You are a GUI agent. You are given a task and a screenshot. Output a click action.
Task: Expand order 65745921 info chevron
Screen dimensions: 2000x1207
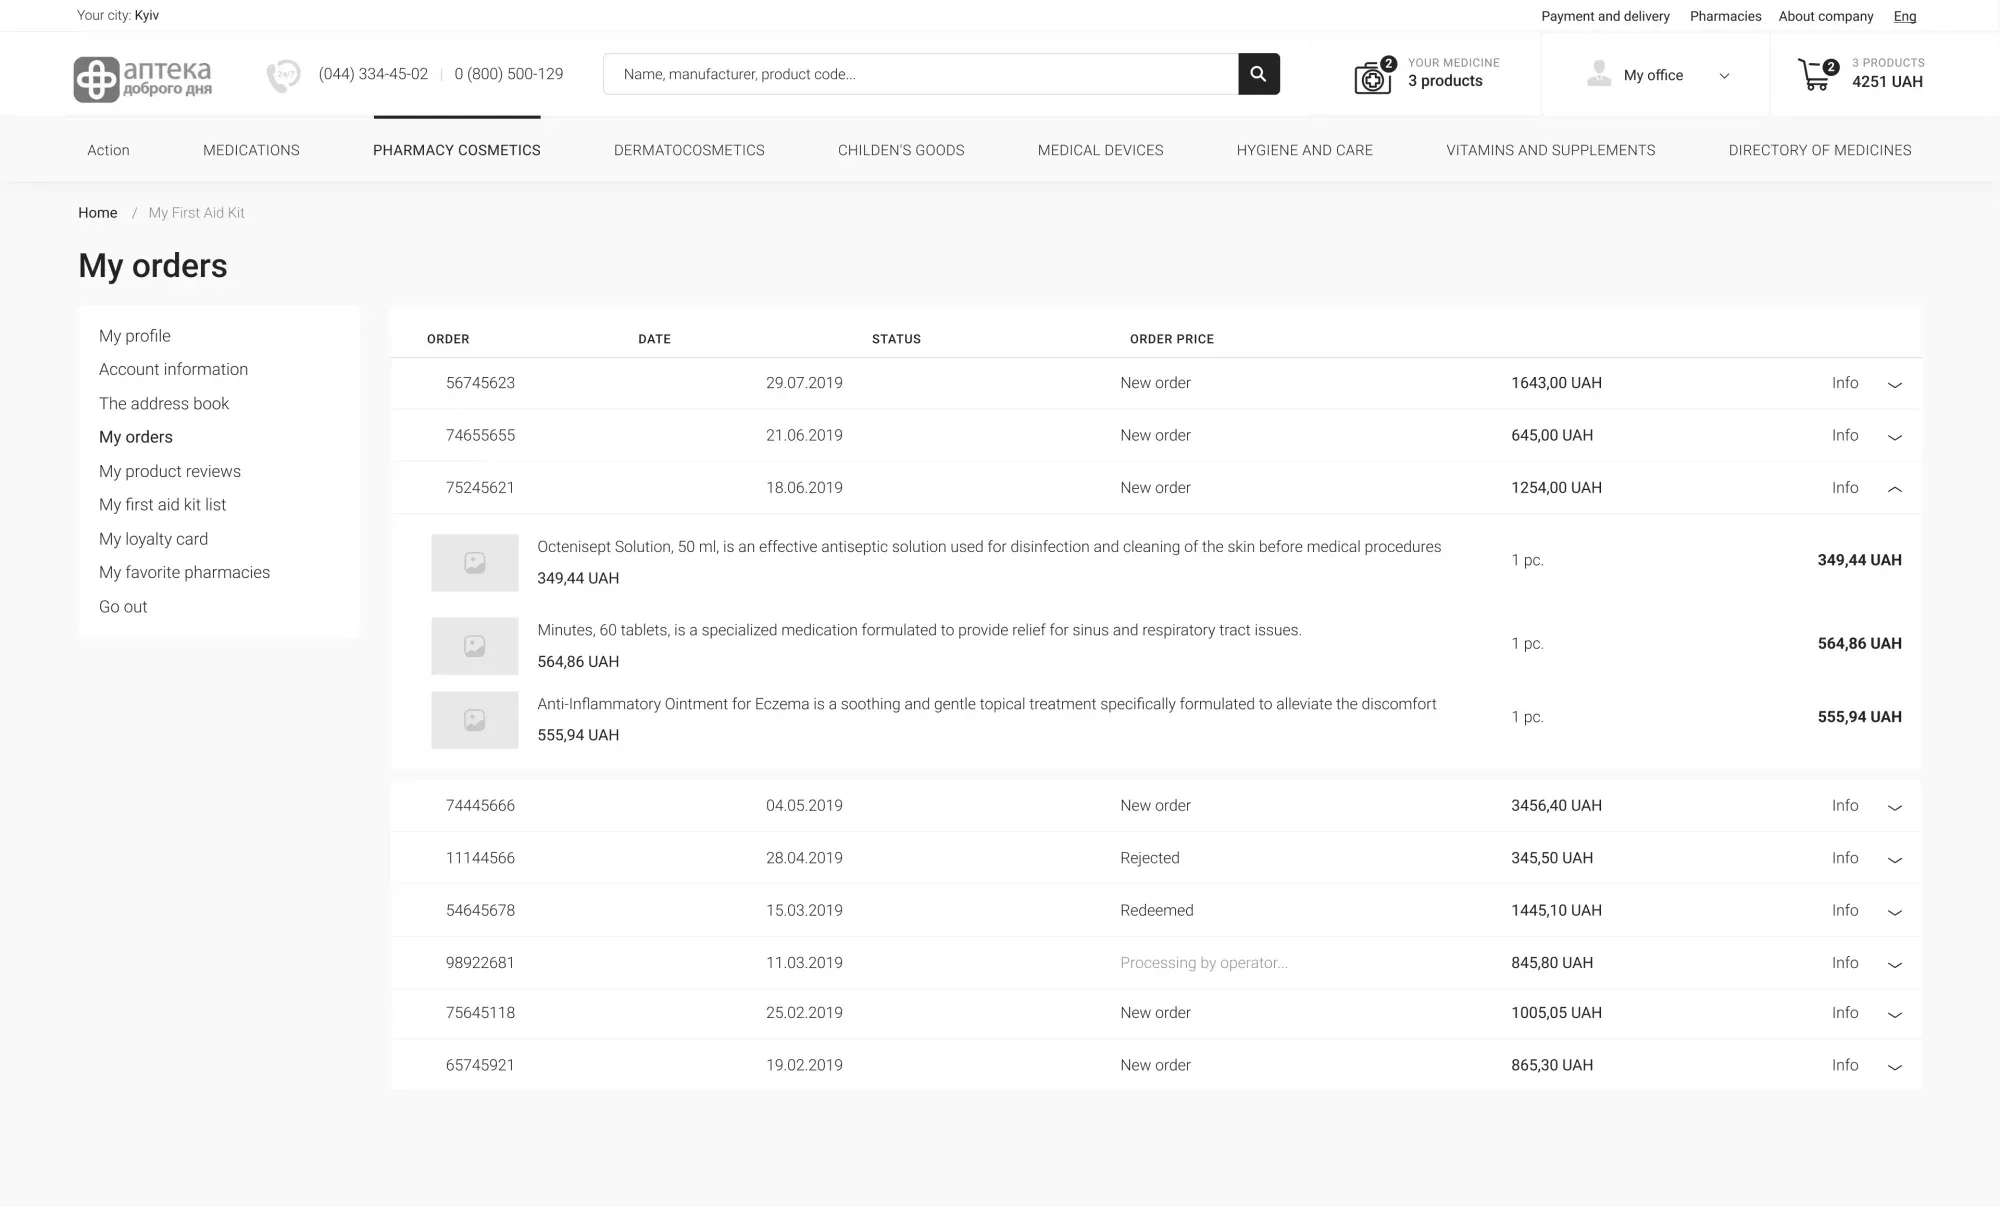pos(1894,1067)
